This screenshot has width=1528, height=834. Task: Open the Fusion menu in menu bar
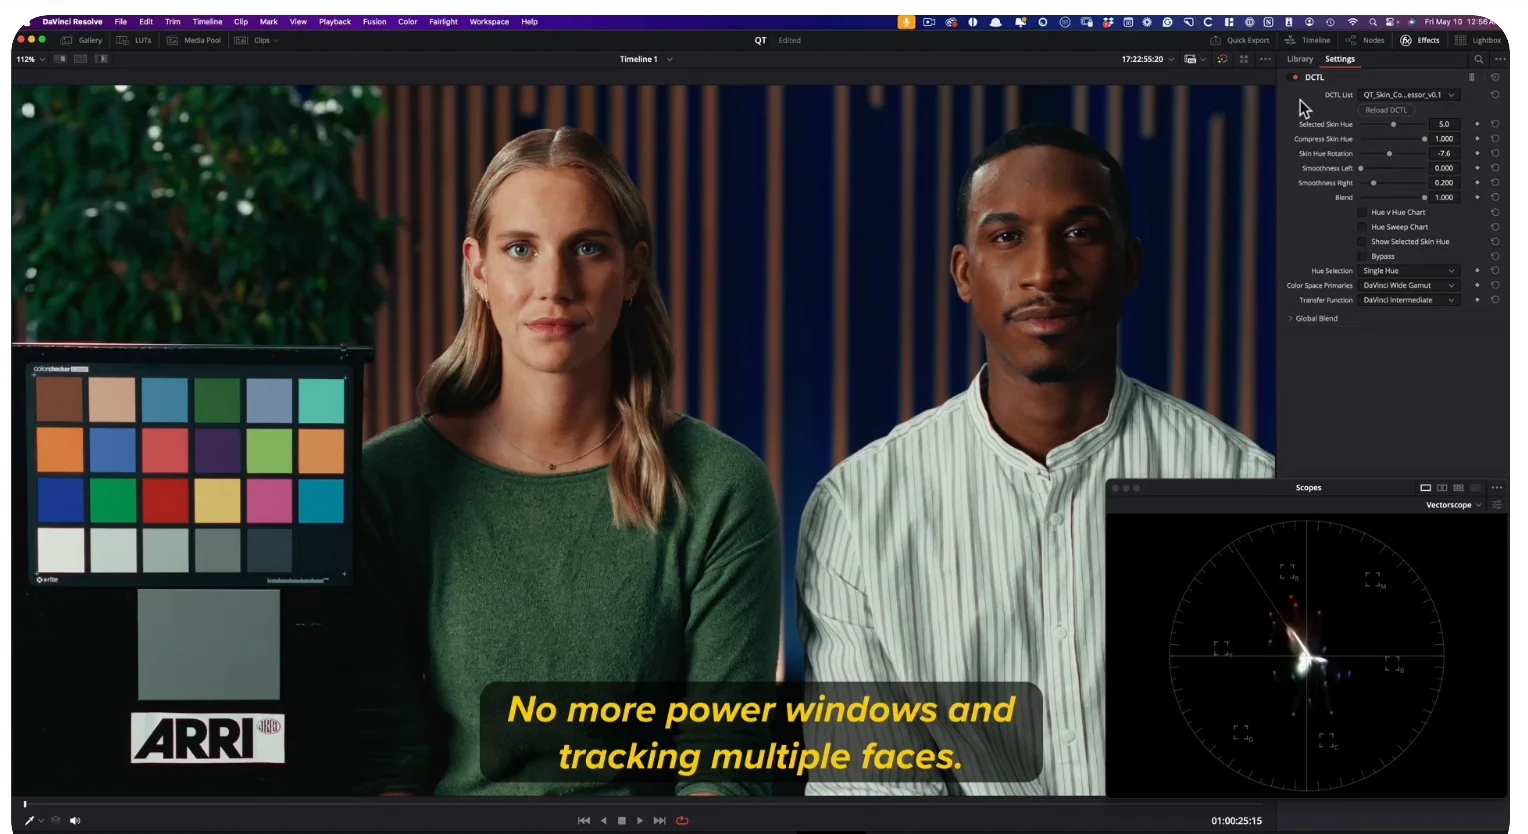374,21
